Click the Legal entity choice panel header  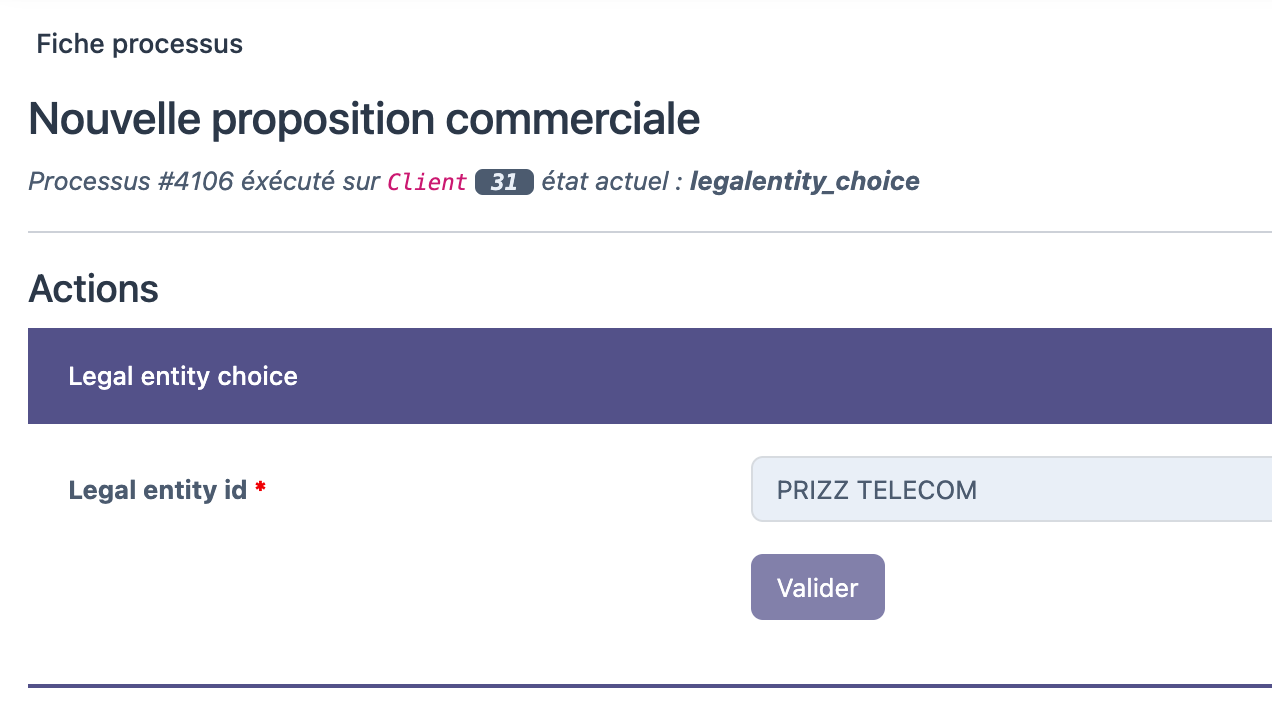pyautogui.click(x=183, y=376)
